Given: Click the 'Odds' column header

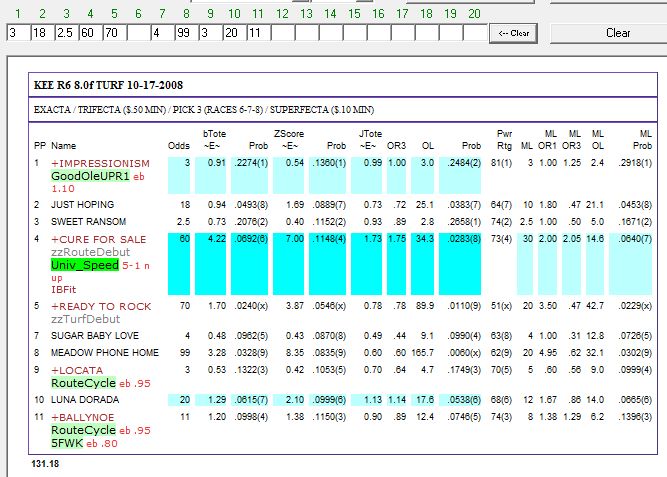Looking at the screenshot, I should coord(179,146).
